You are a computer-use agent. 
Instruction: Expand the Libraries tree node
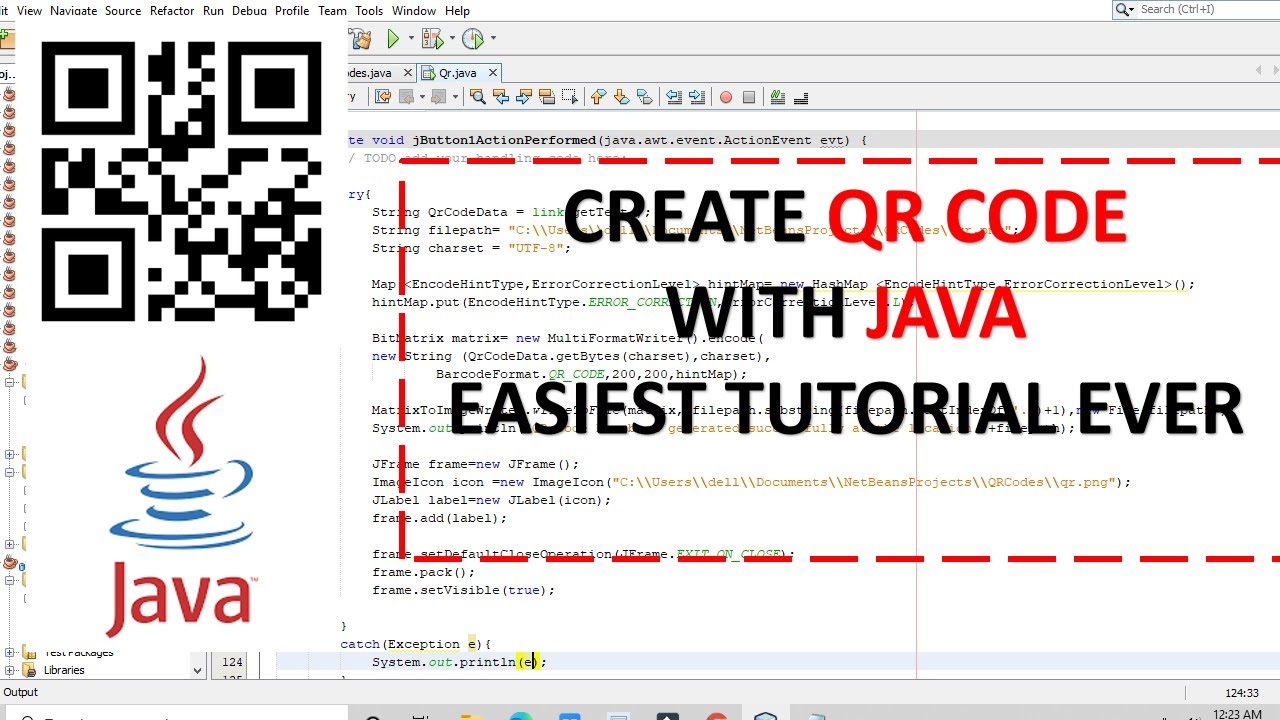point(10,670)
